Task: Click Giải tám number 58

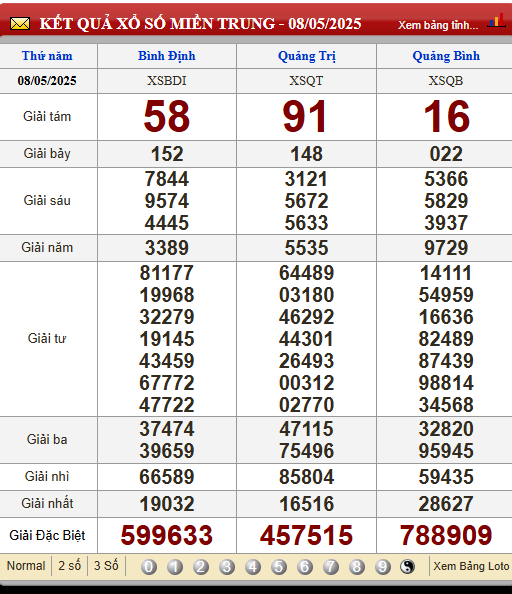Action: click(167, 116)
